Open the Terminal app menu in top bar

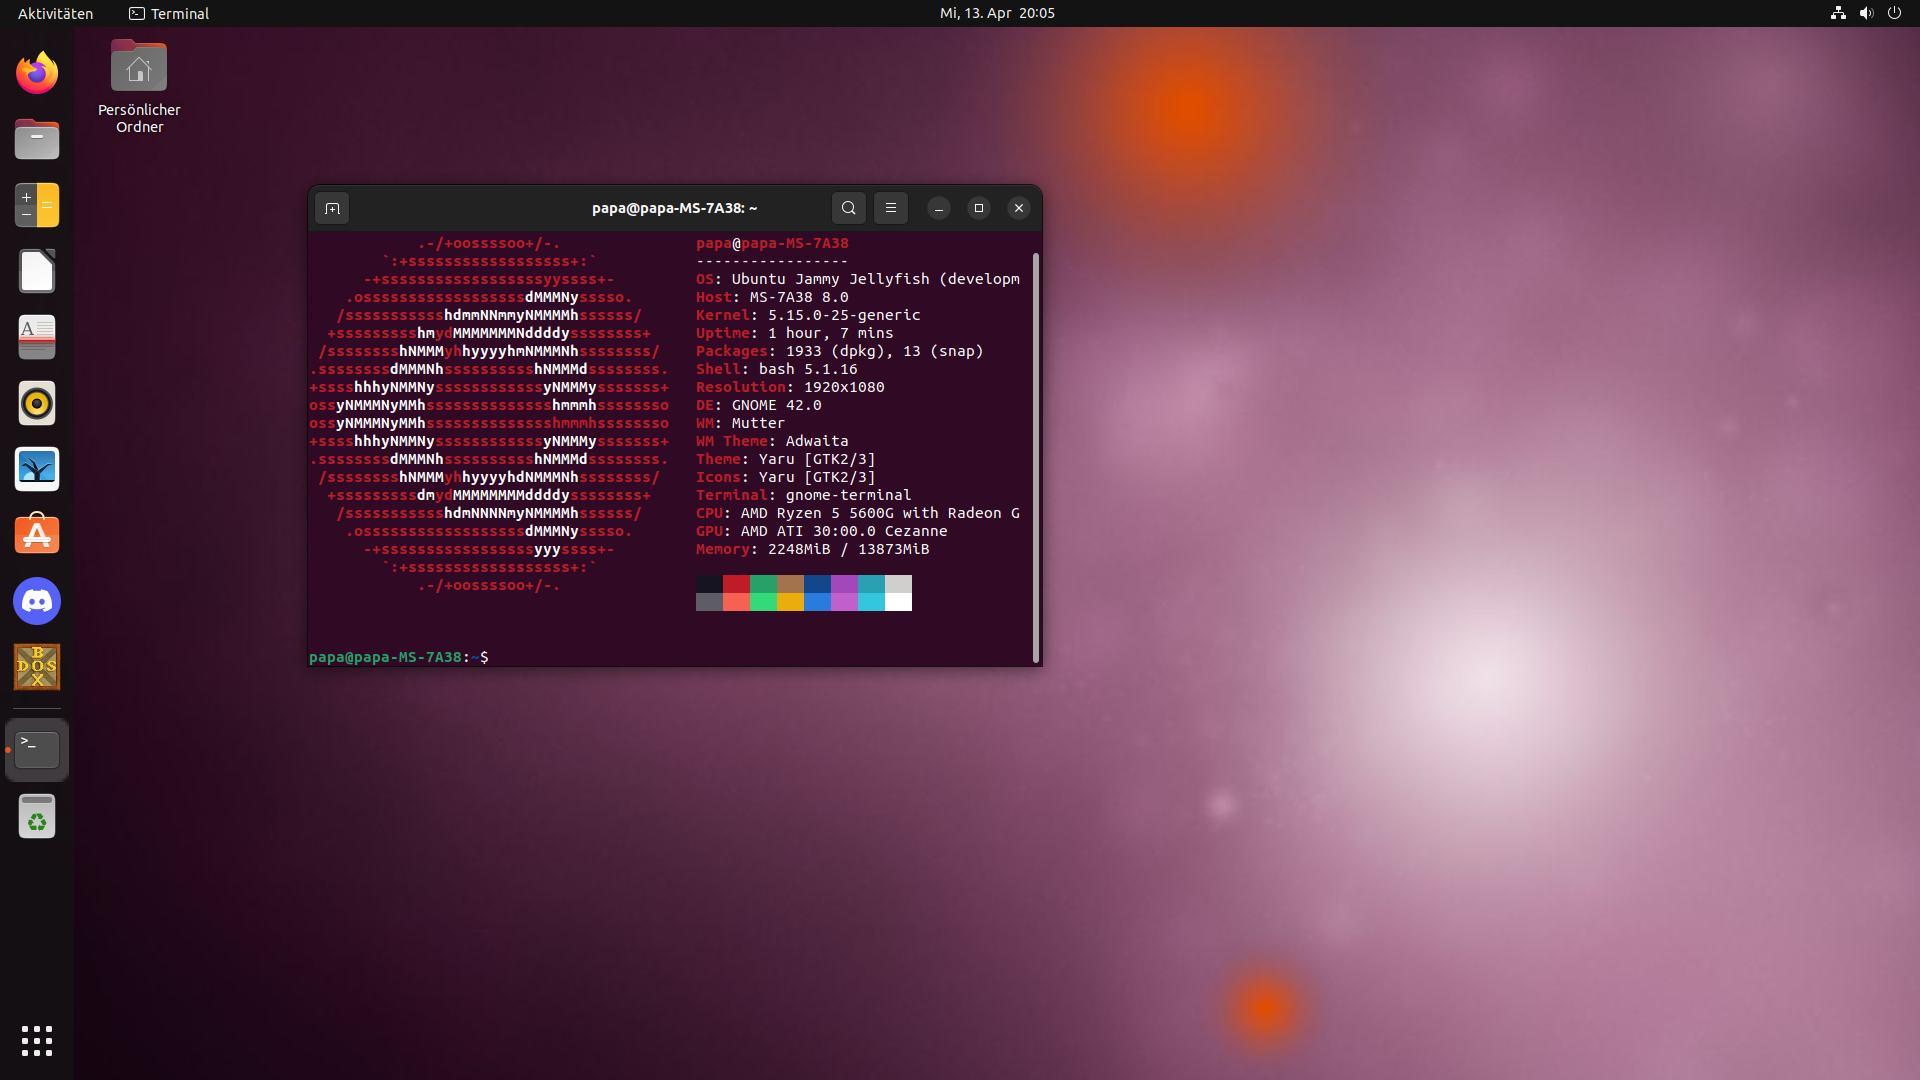pyautogui.click(x=169, y=13)
